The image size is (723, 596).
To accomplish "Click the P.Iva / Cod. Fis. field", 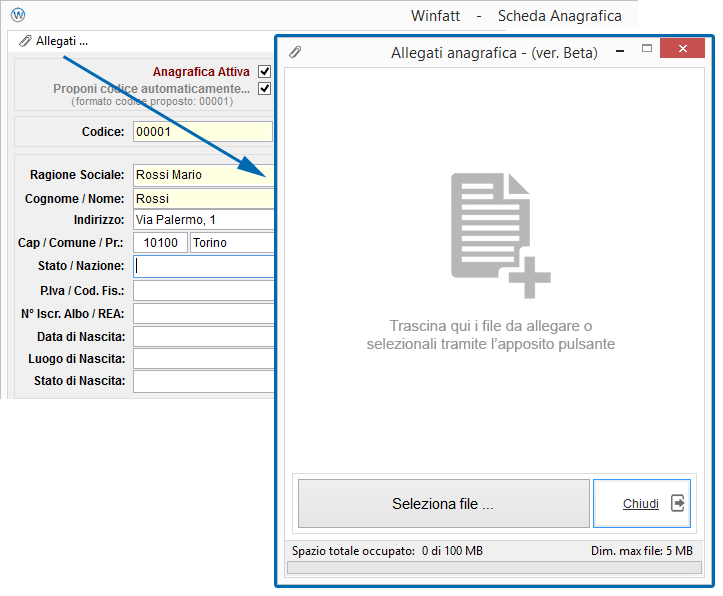I will pyautogui.click(x=203, y=291).
